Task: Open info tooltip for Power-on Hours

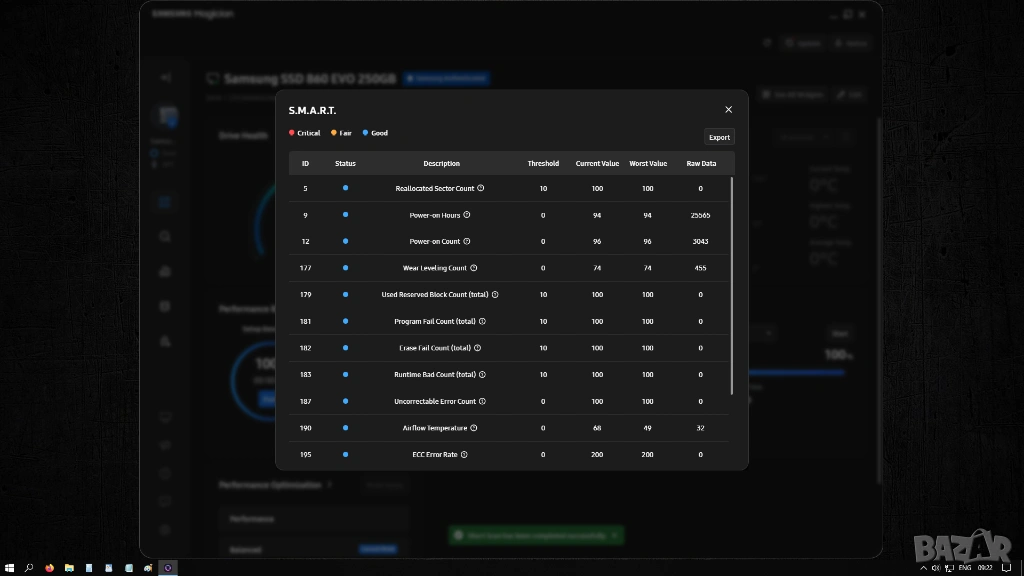Action: click(x=467, y=215)
